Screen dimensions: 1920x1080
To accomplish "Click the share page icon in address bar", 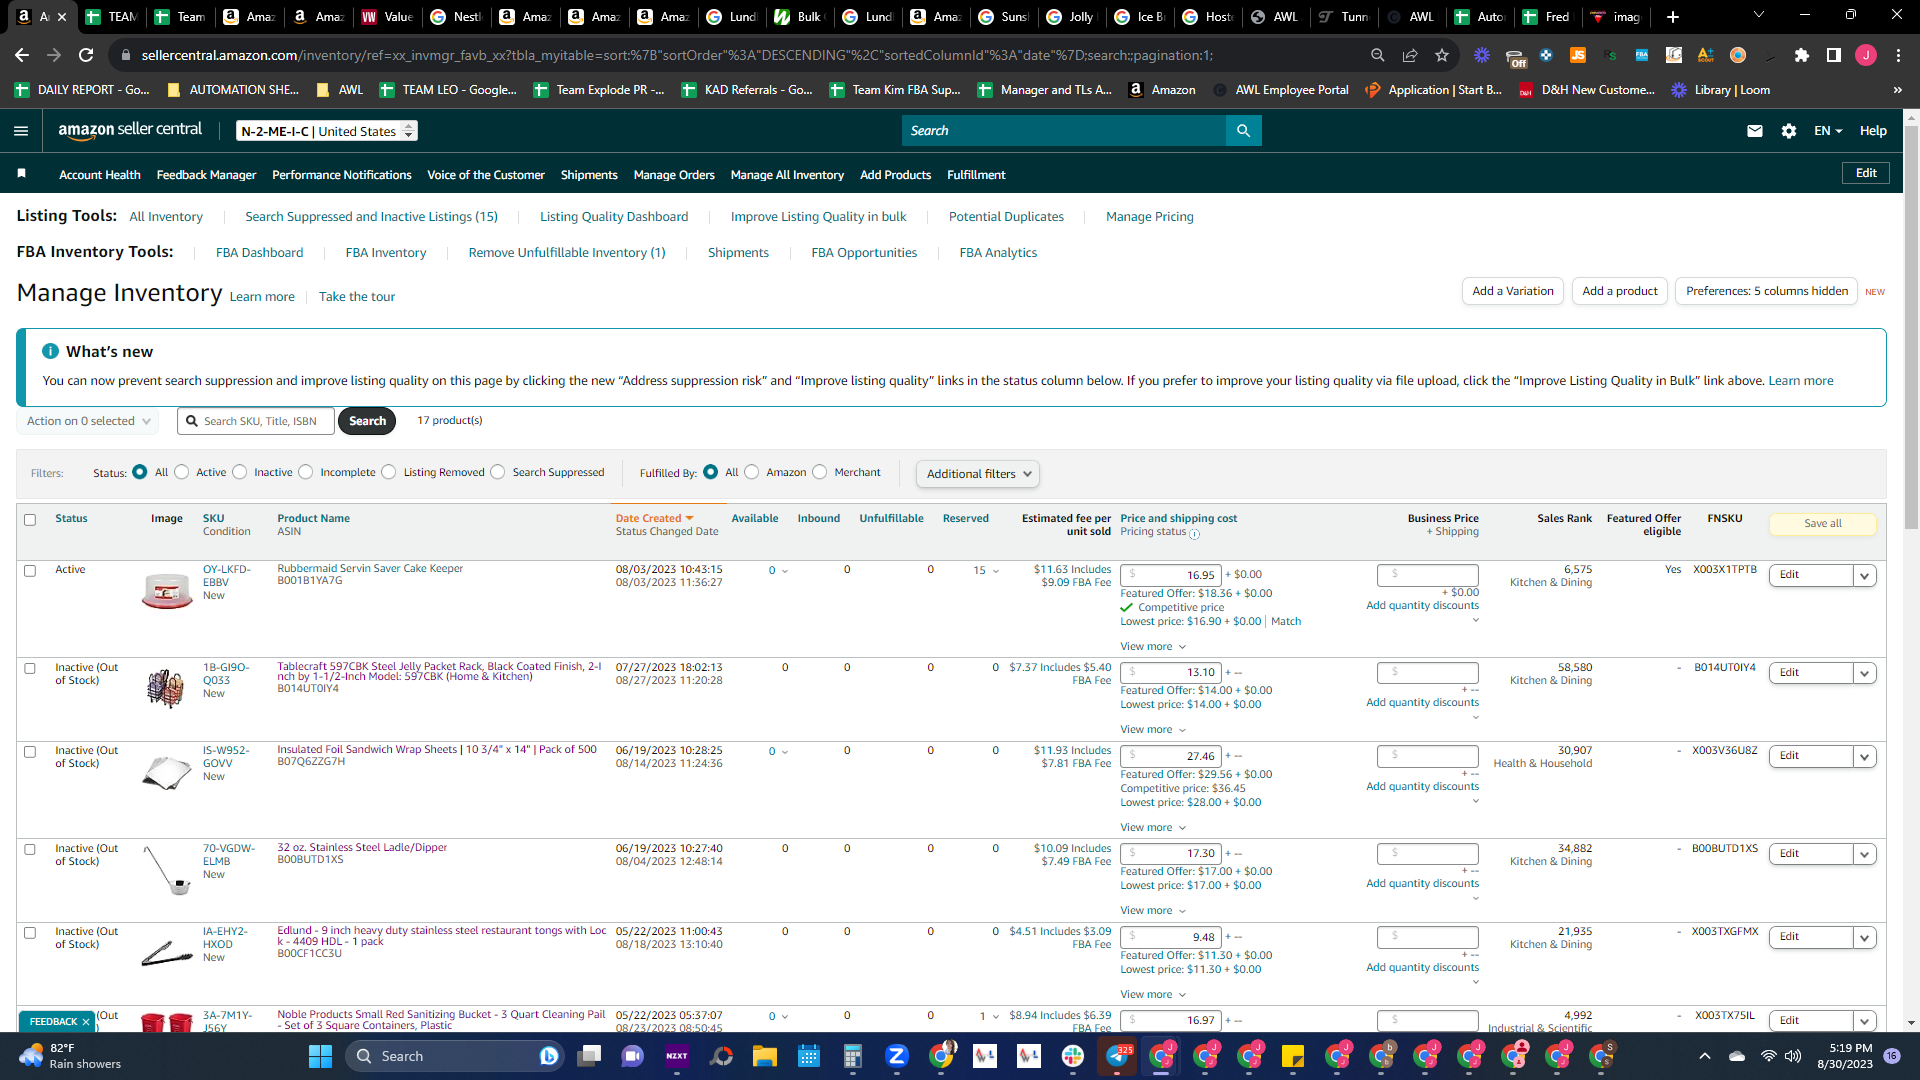I will click(x=1410, y=55).
